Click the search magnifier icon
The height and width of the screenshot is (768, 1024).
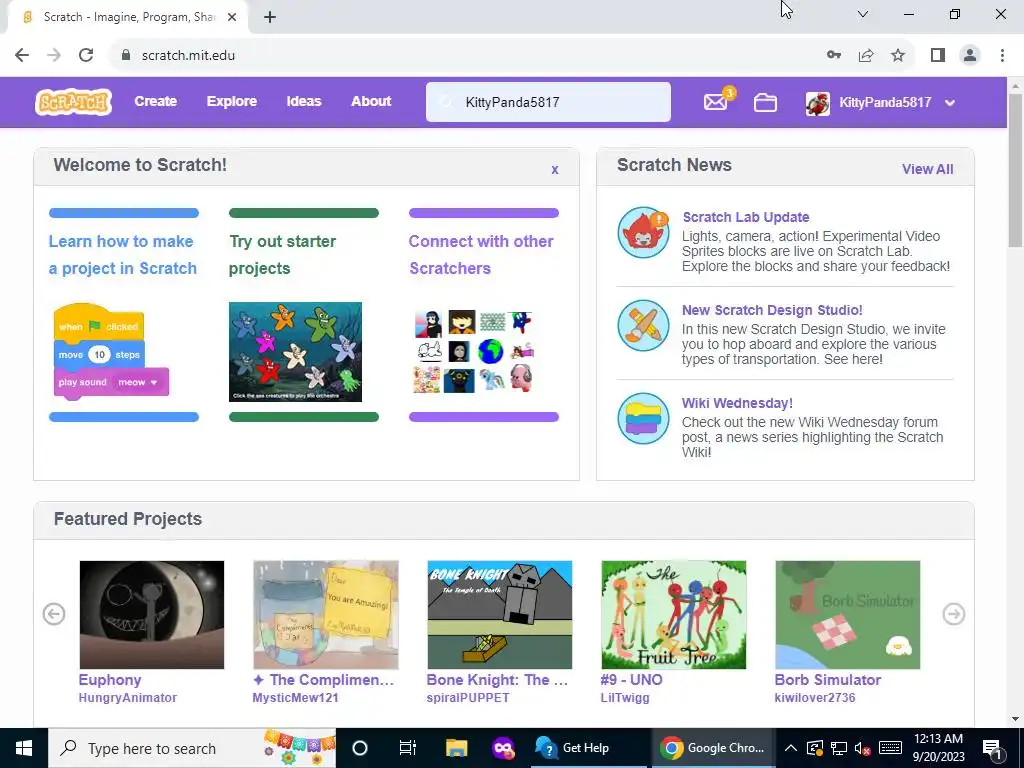coord(445,102)
